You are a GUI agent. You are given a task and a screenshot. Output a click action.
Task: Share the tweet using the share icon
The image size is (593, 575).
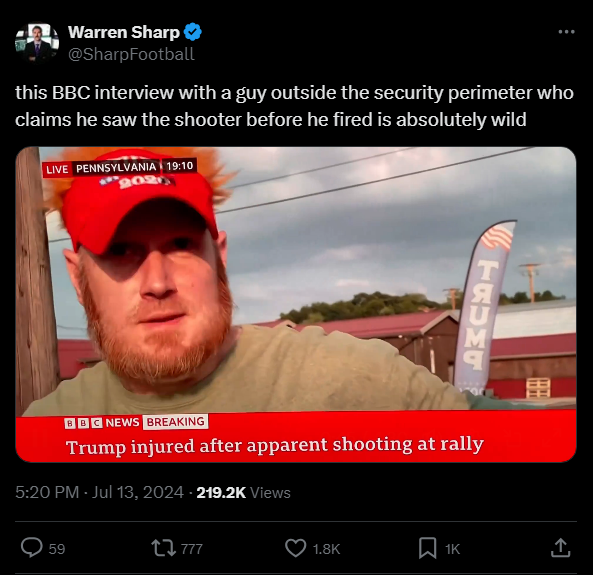[560, 548]
